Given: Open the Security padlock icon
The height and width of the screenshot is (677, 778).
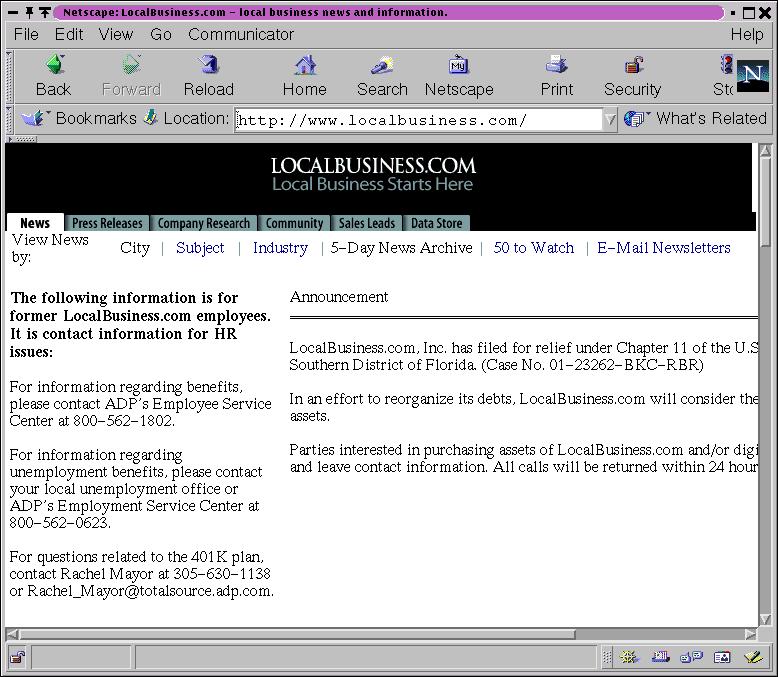Looking at the screenshot, I should tap(633, 65).
